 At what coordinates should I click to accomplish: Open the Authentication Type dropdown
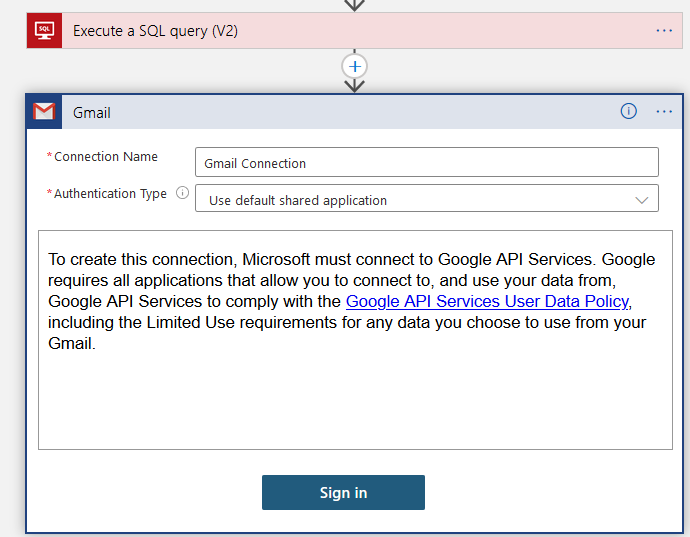(x=426, y=200)
